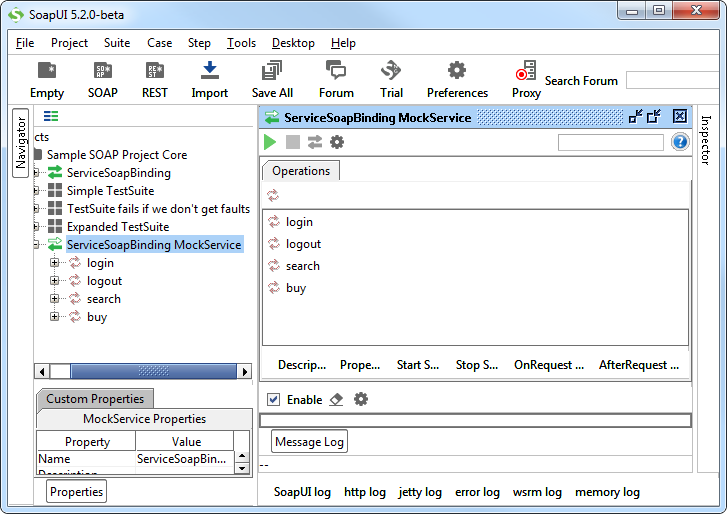The height and width of the screenshot is (514, 727).
Task: Open the http log tab
Action: click(x=365, y=492)
